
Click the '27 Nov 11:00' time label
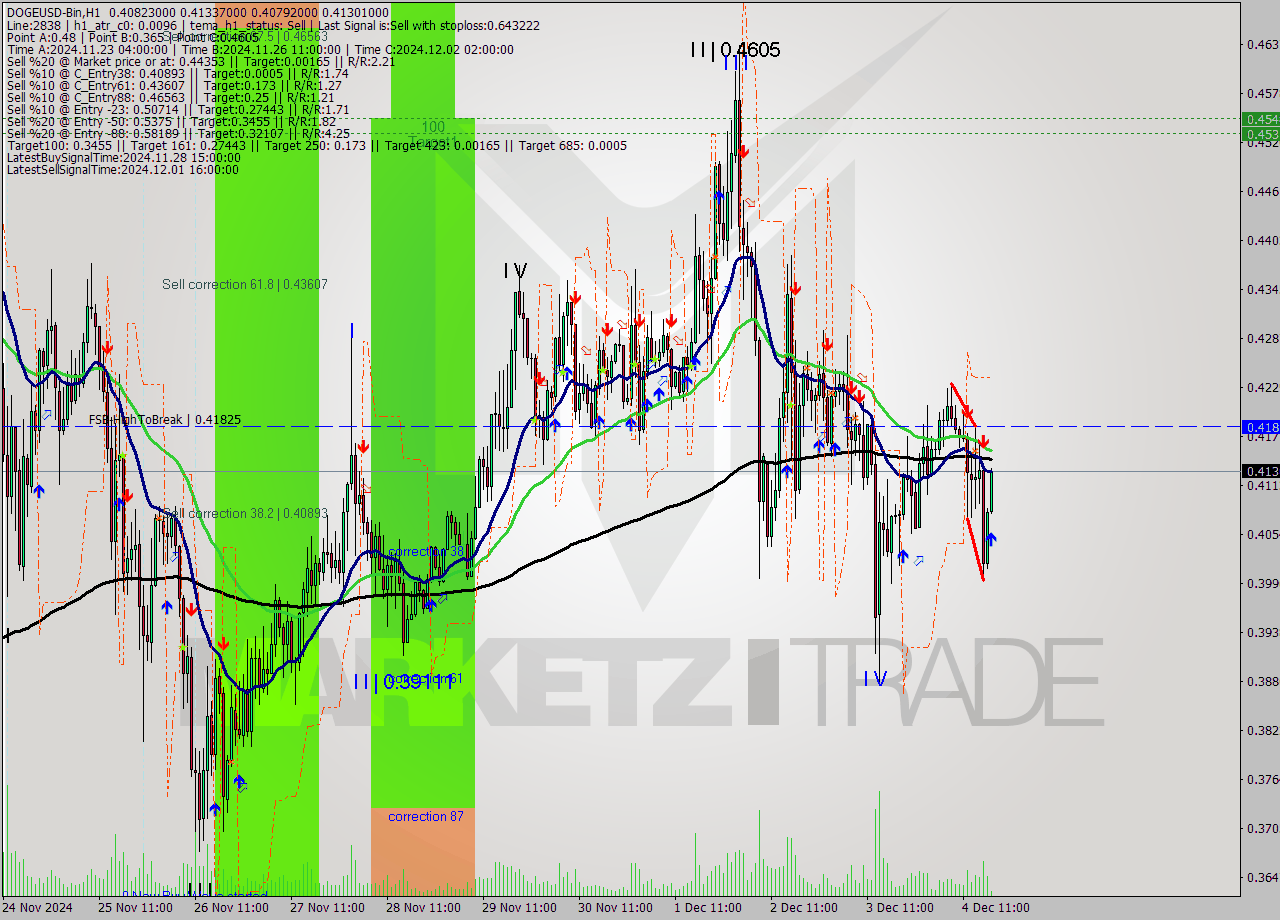click(326, 908)
